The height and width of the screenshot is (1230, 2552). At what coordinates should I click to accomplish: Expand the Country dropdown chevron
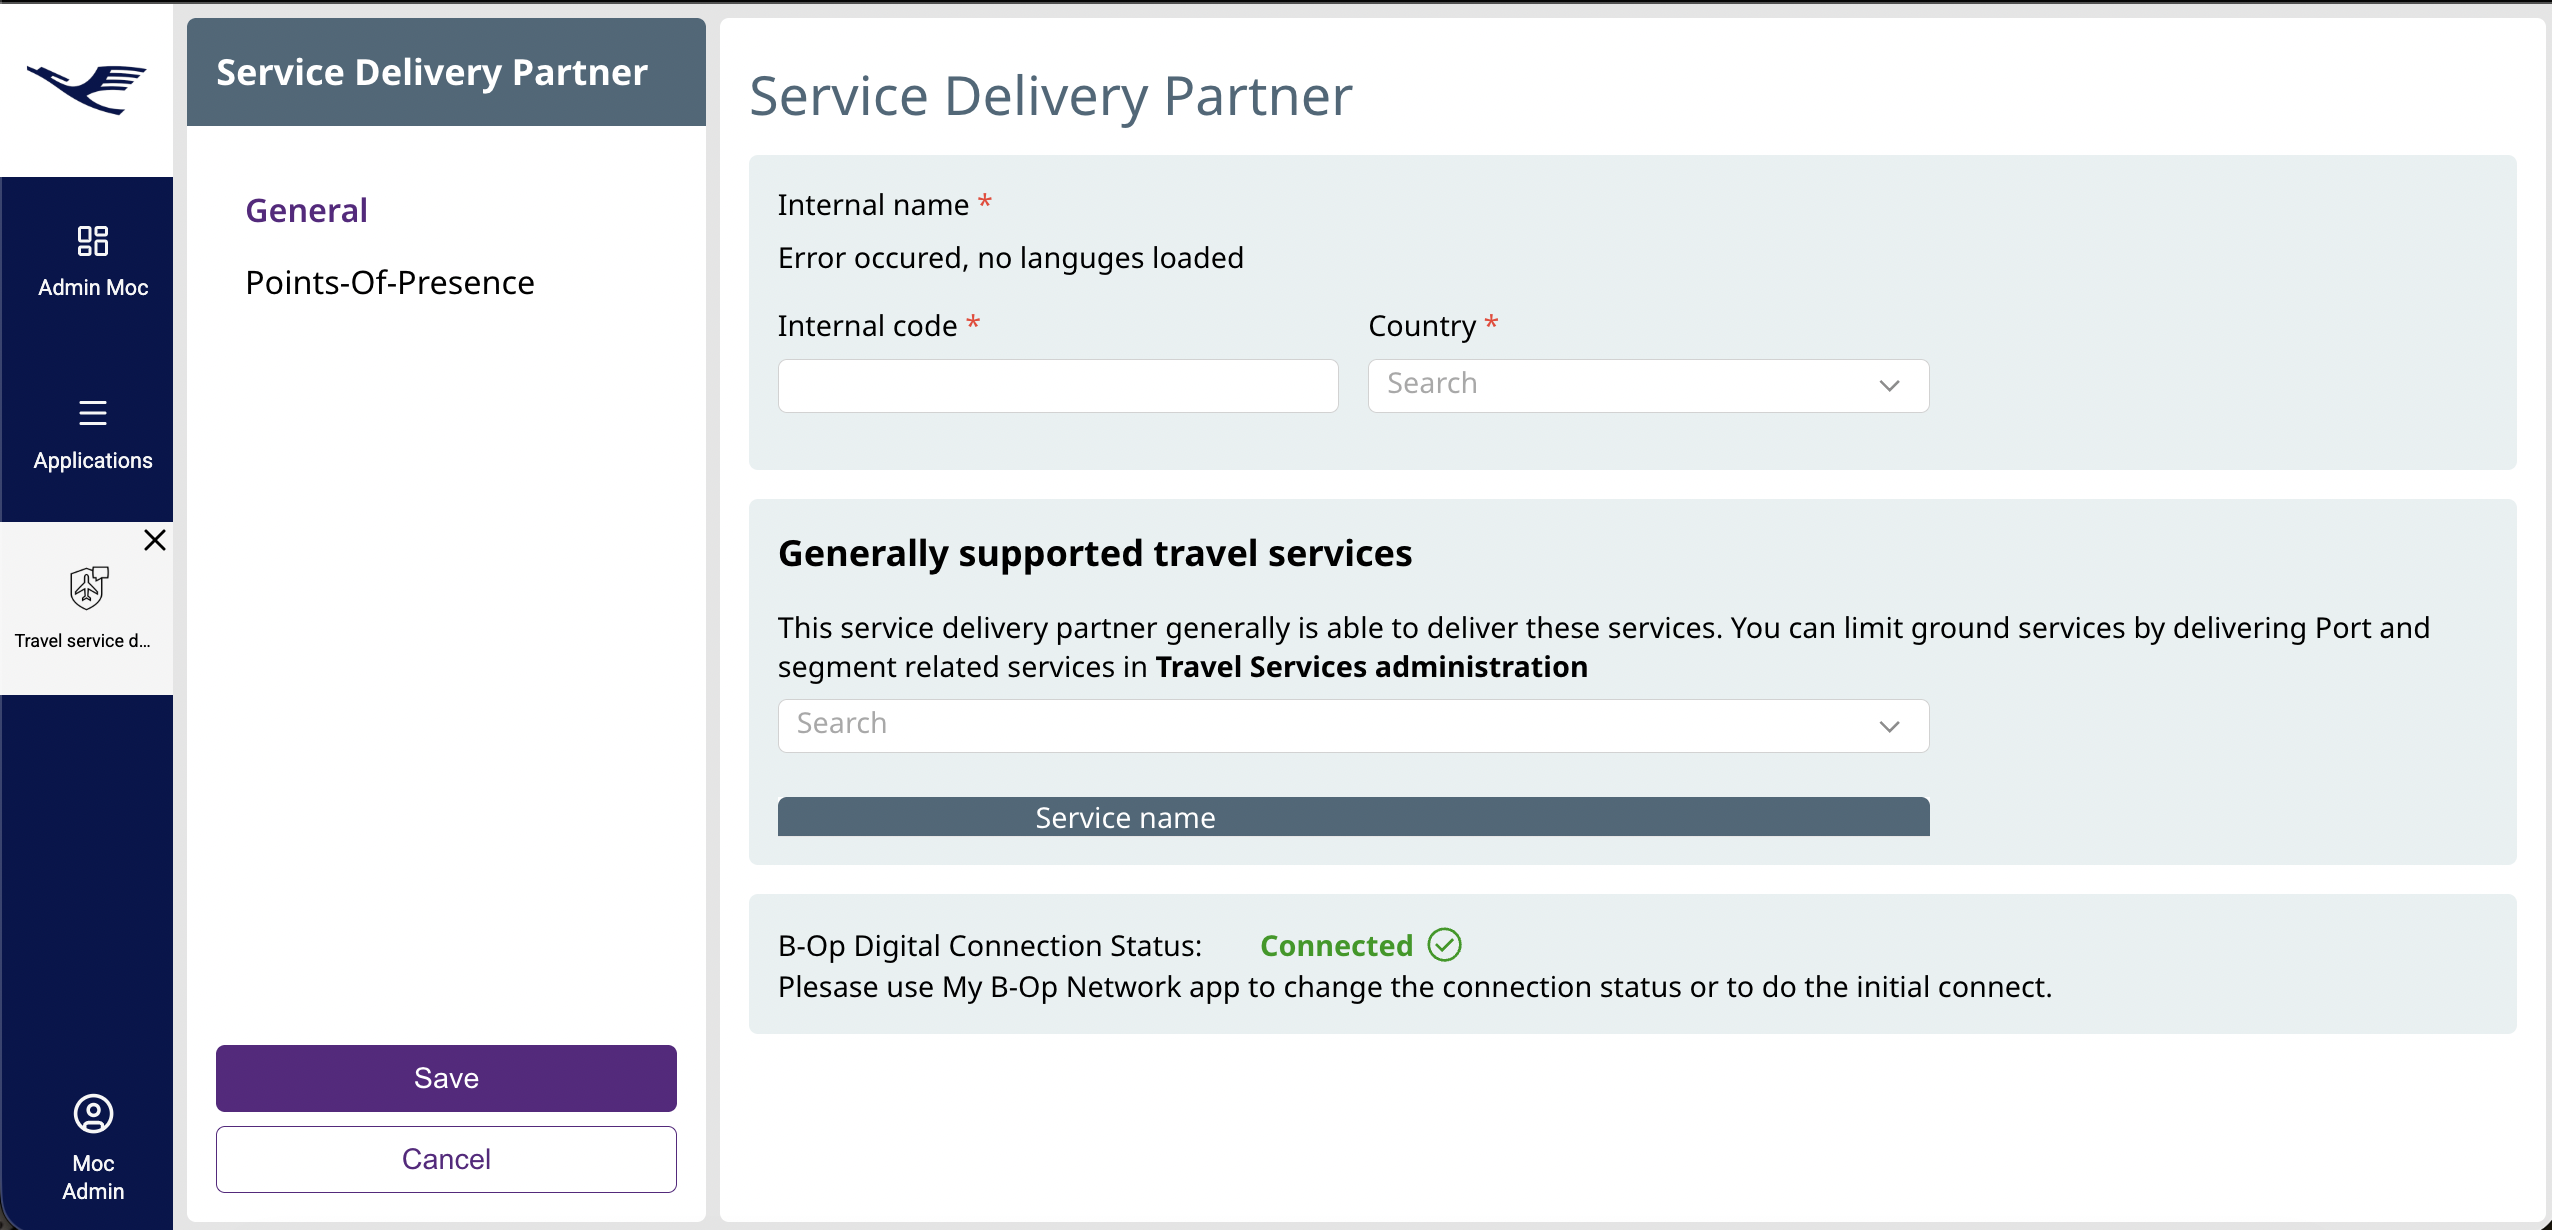(x=1889, y=386)
